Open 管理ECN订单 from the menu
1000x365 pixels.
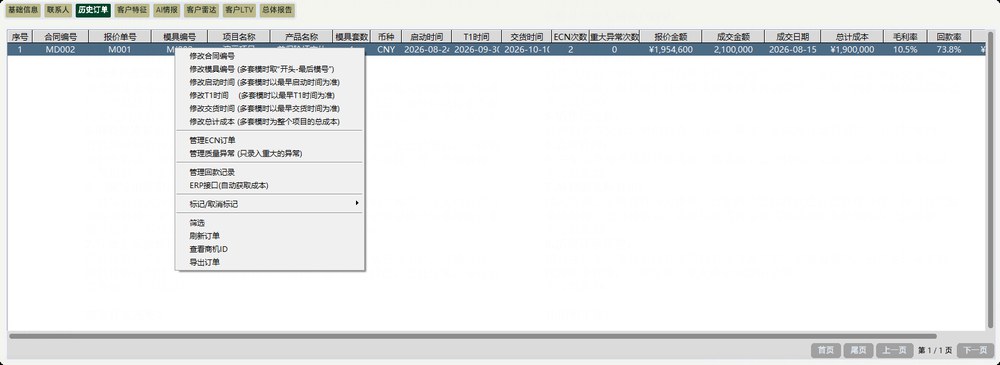point(270,140)
